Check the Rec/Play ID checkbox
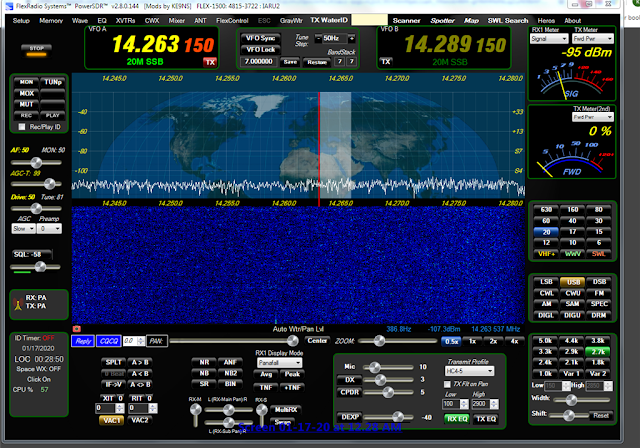The width and height of the screenshot is (640, 448). [x=22, y=127]
